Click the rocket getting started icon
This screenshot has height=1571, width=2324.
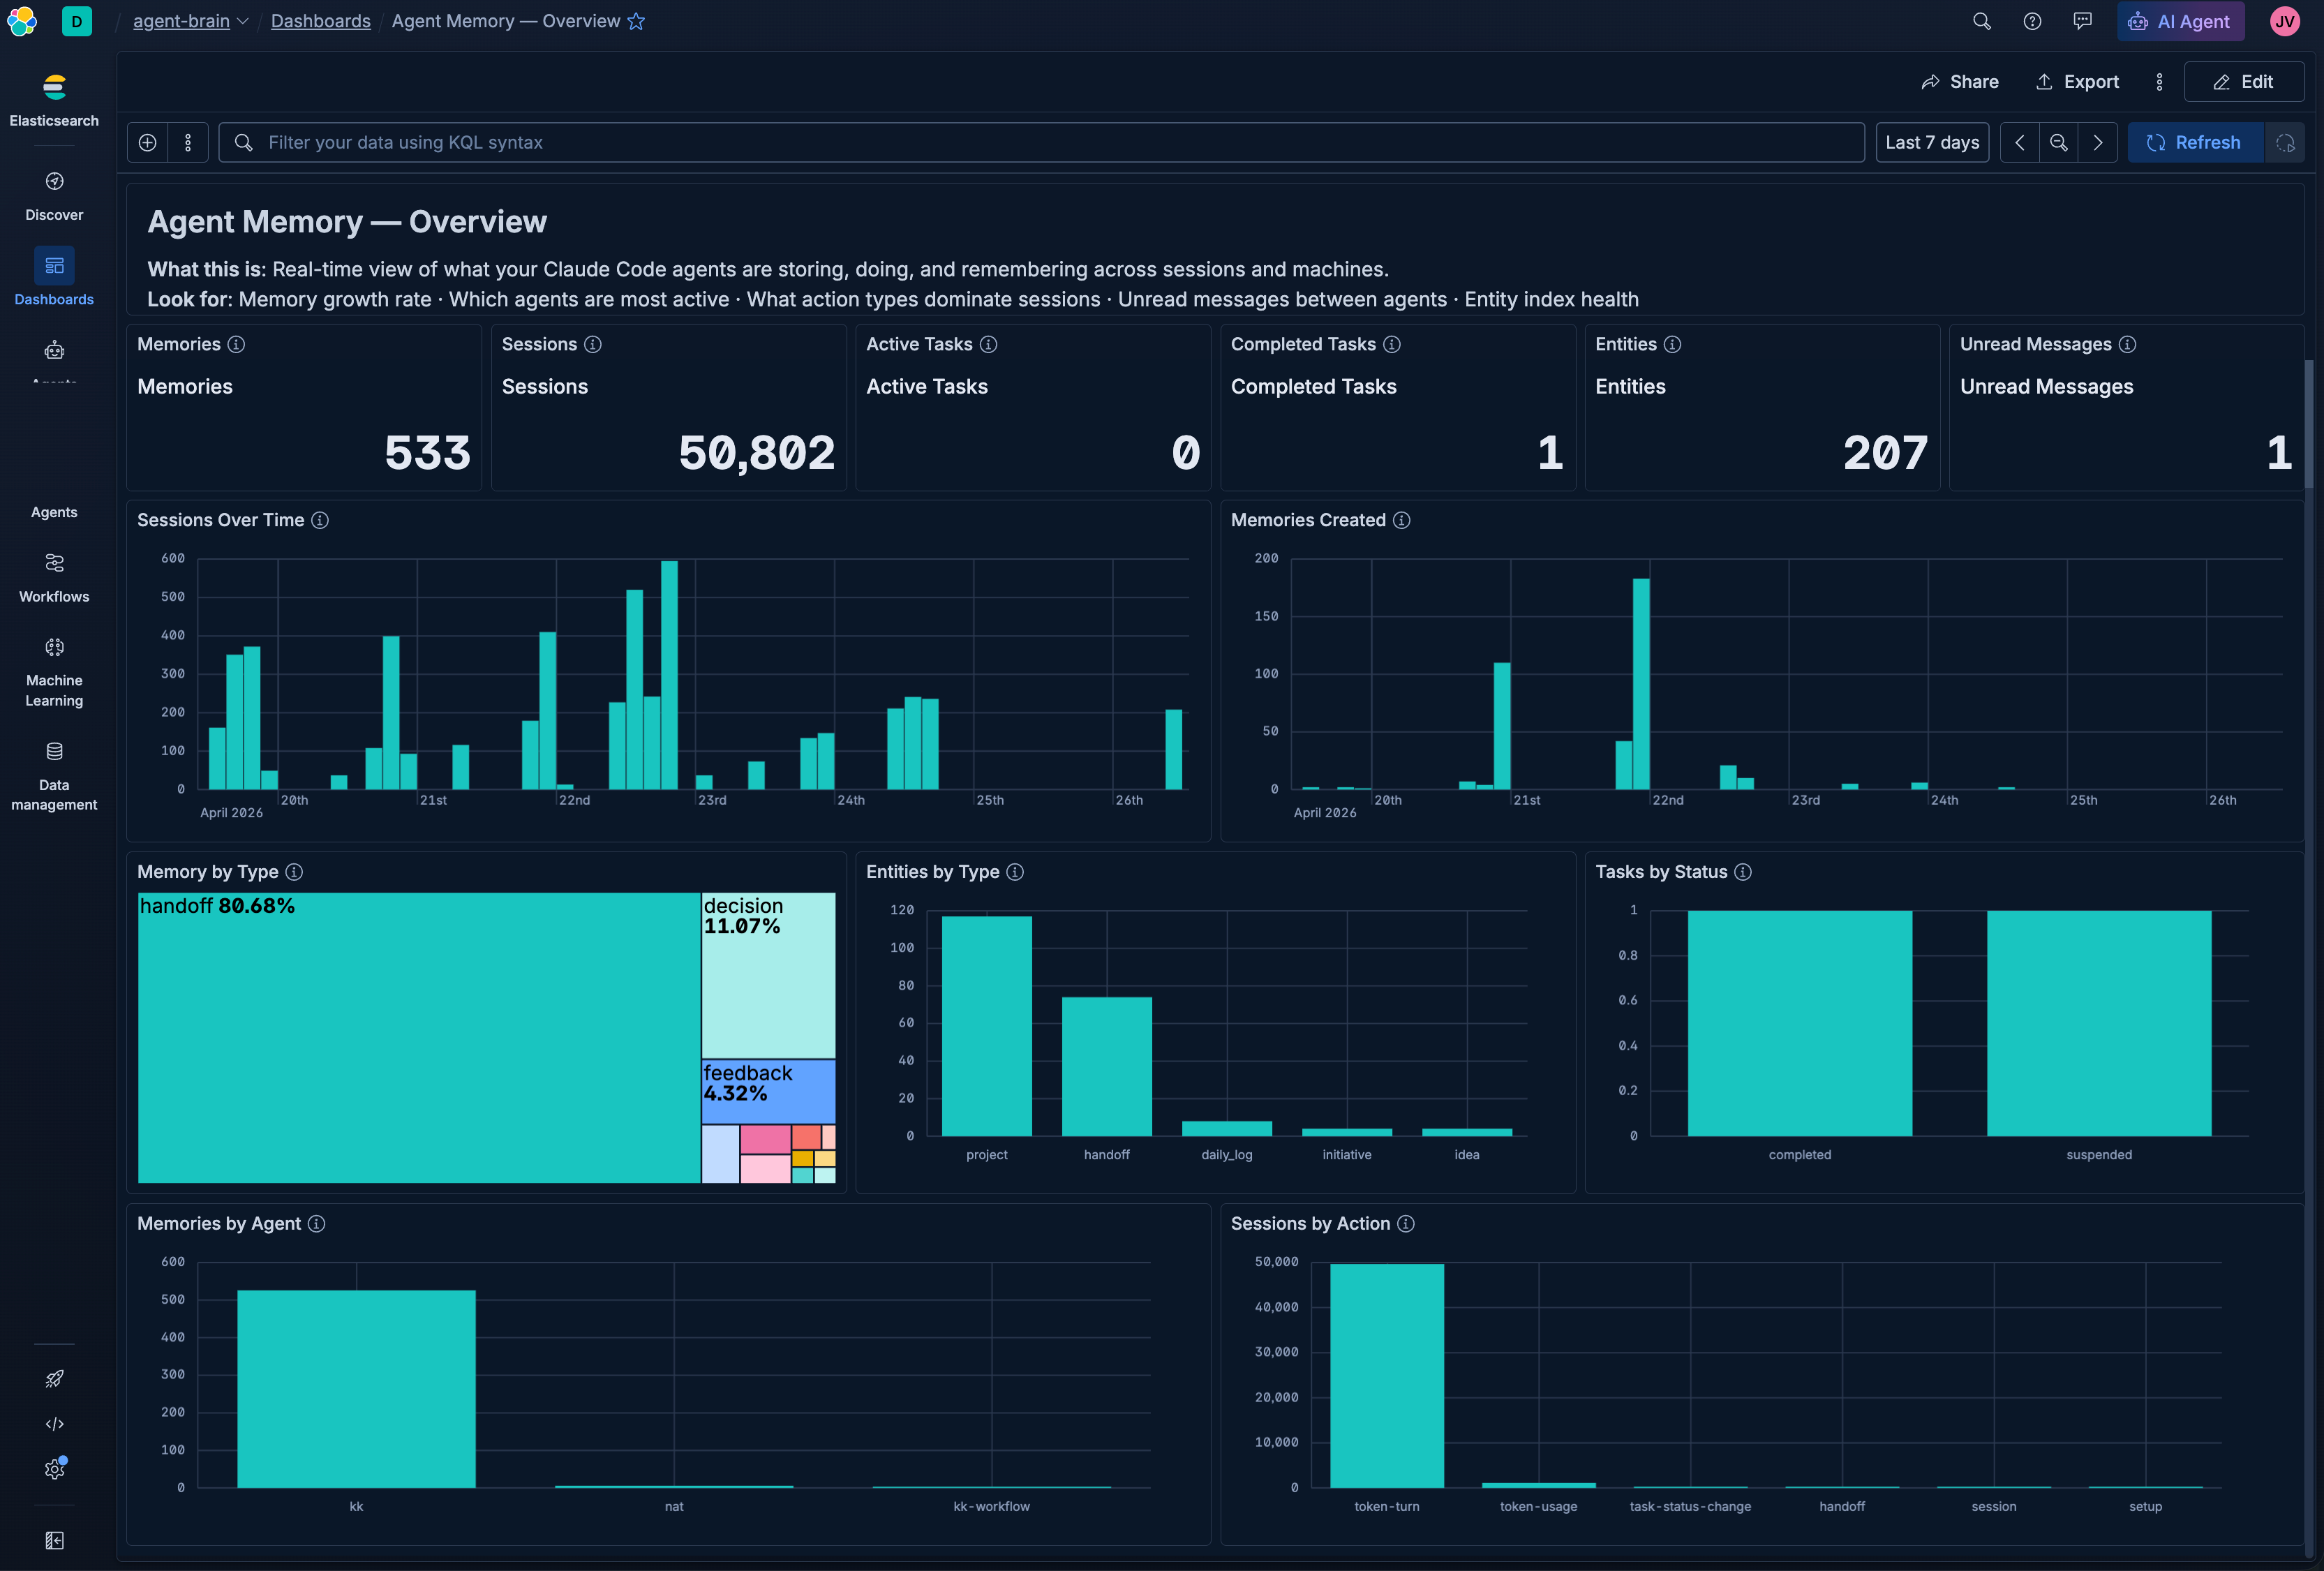tap(54, 1379)
